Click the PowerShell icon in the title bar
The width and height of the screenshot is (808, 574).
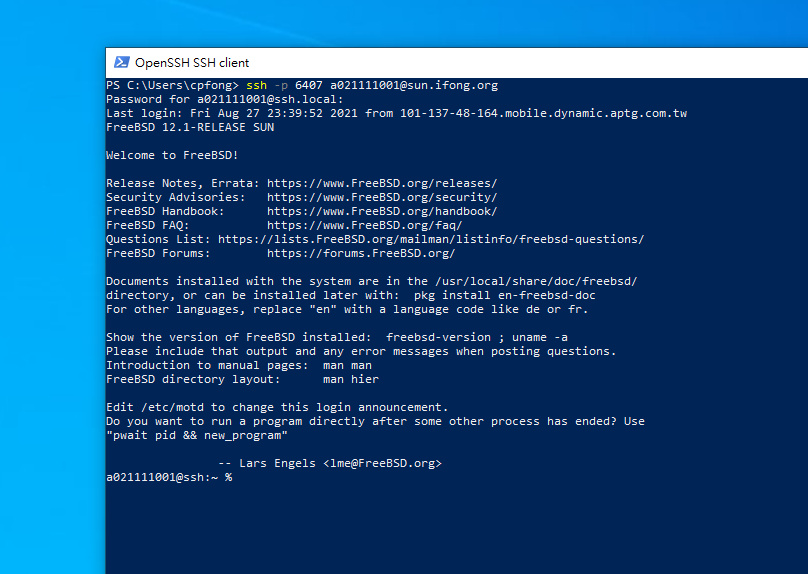[122, 62]
